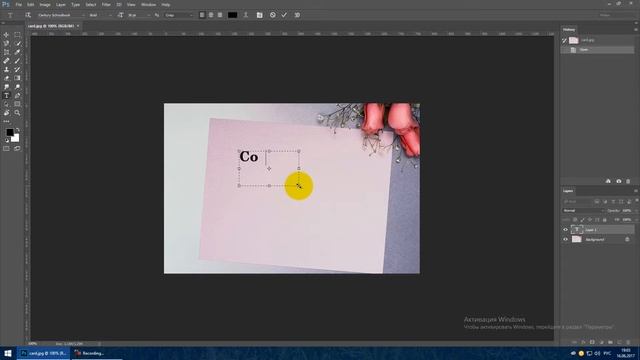Image resolution: width=640 pixels, height=360 pixels.
Task: Select the Quick Selection tool
Action: click(x=17, y=44)
